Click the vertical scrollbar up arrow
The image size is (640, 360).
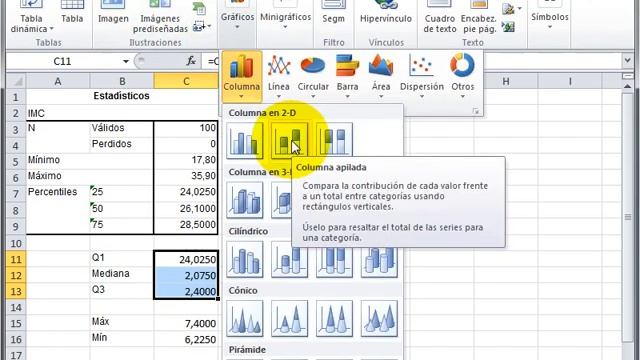click(627, 87)
